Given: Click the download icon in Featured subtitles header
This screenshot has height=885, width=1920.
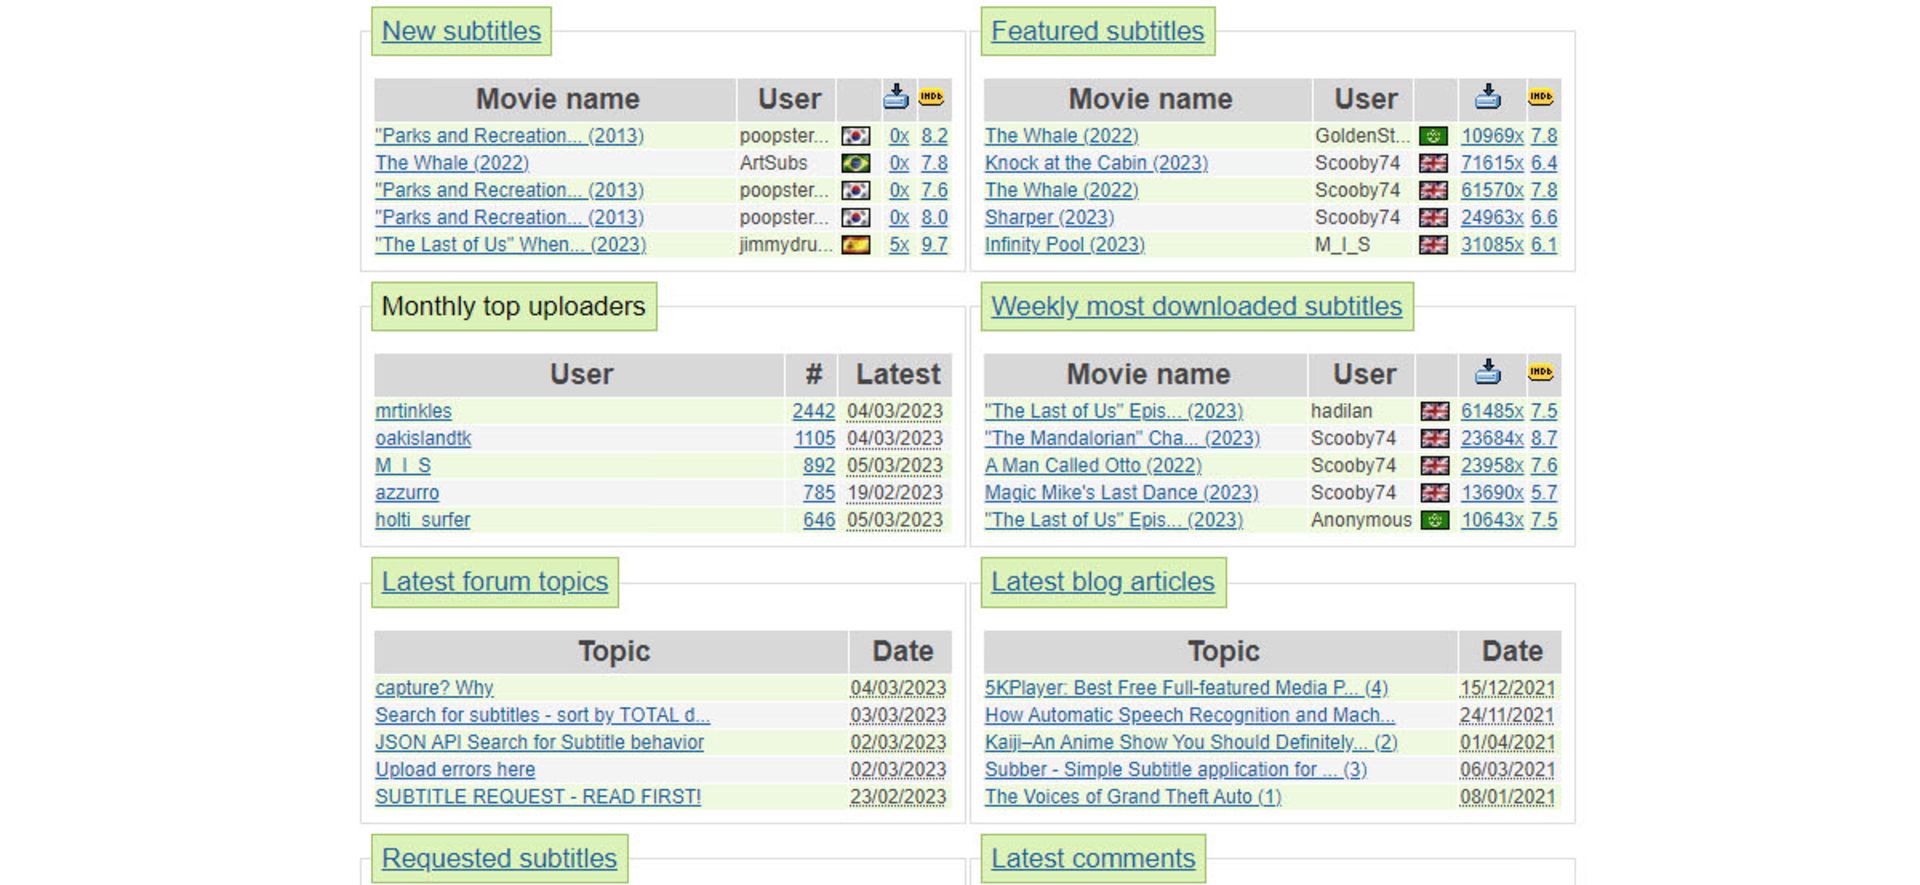Looking at the screenshot, I should tap(1487, 97).
